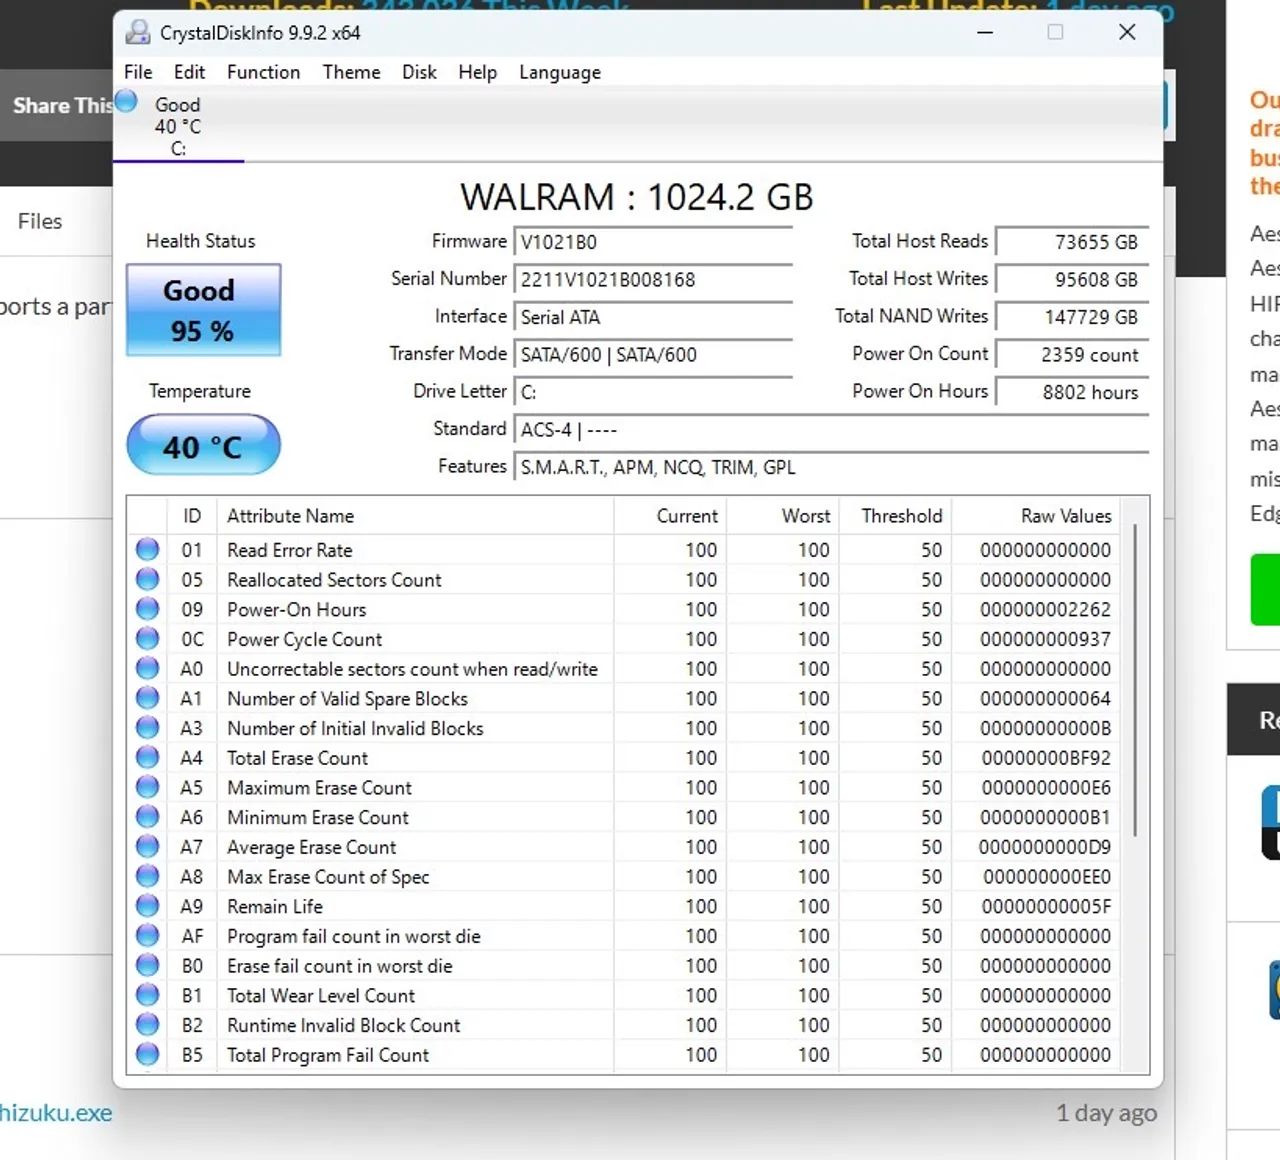Click Power On Count value 2359 count

tap(1072, 354)
